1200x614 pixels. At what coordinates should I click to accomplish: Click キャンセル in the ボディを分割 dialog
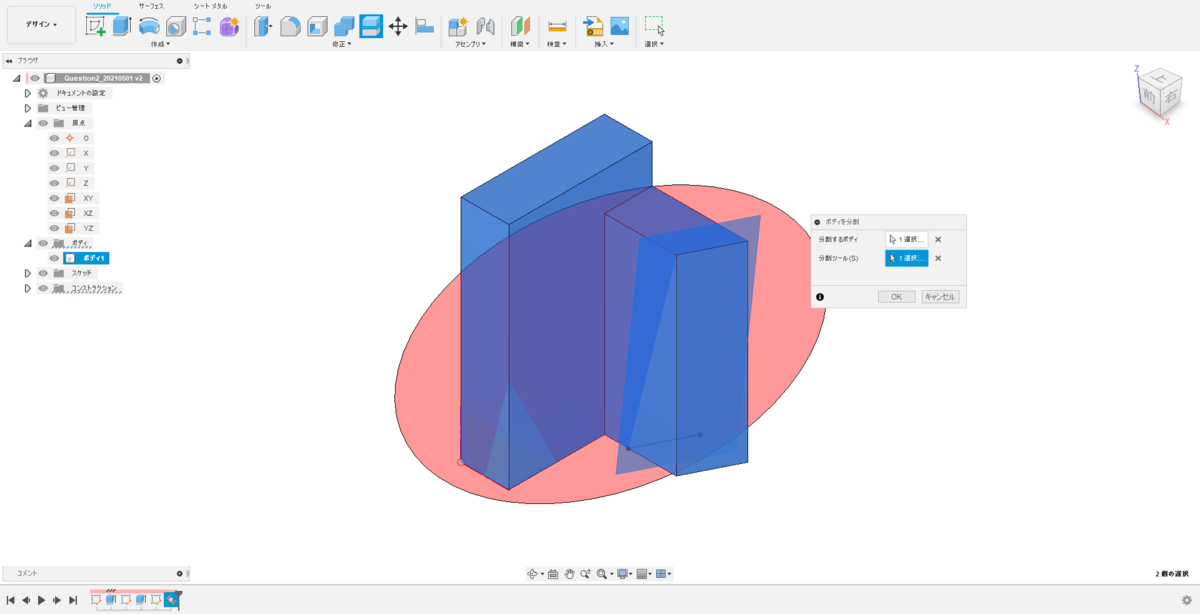(x=939, y=297)
